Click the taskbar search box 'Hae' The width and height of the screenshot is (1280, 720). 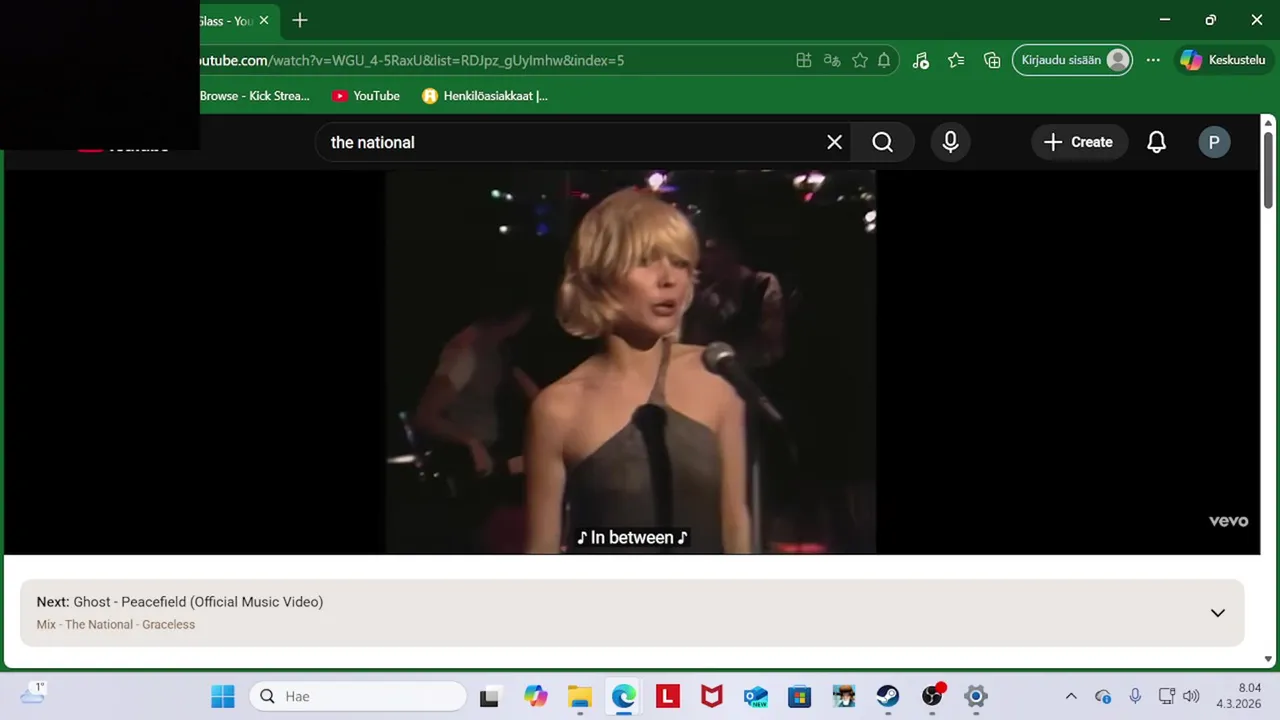tap(358, 696)
